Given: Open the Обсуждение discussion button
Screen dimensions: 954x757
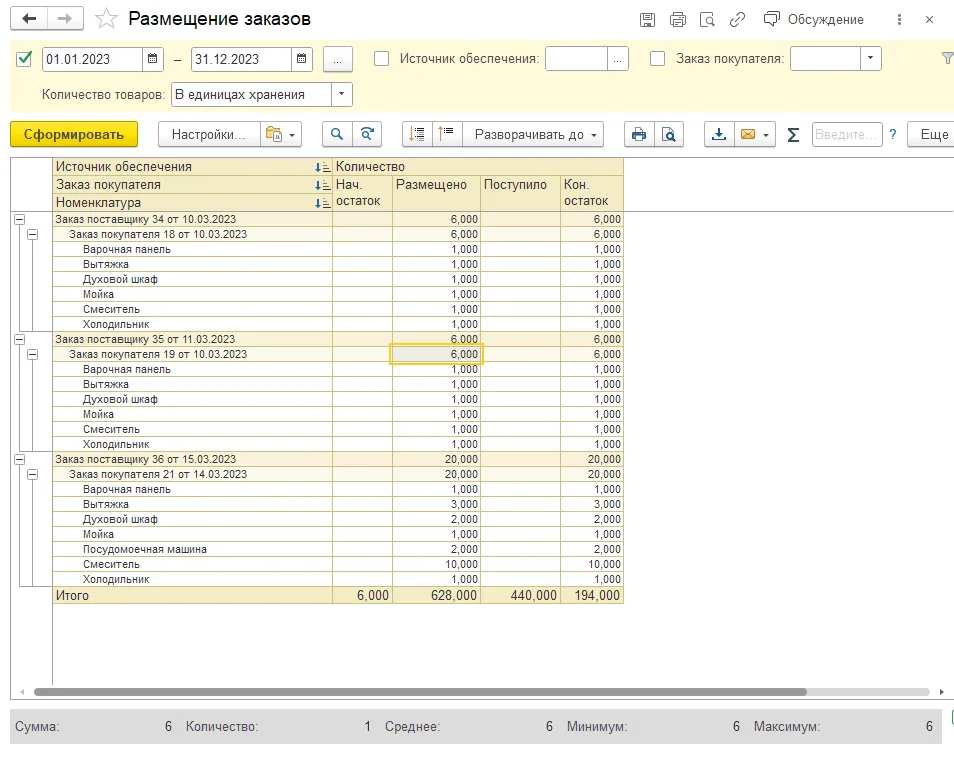Looking at the screenshot, I should click(813, 19).
